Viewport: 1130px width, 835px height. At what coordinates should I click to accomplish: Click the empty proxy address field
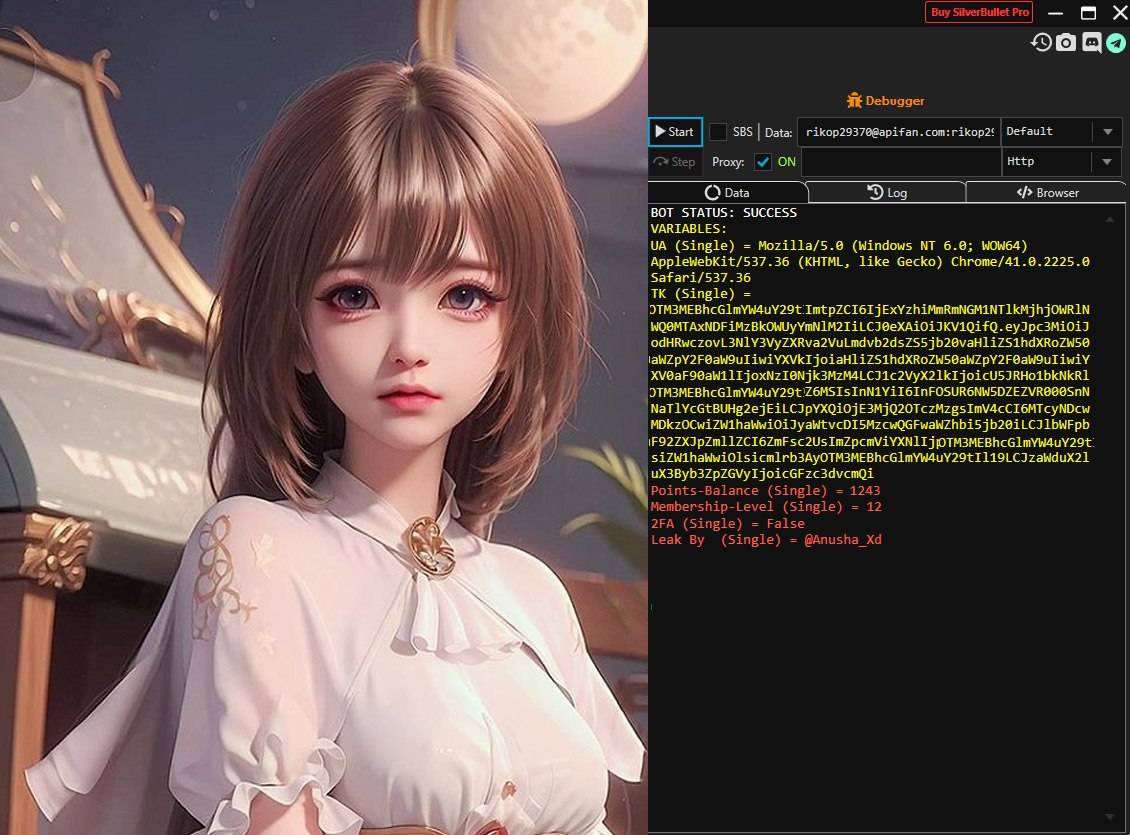901,162
